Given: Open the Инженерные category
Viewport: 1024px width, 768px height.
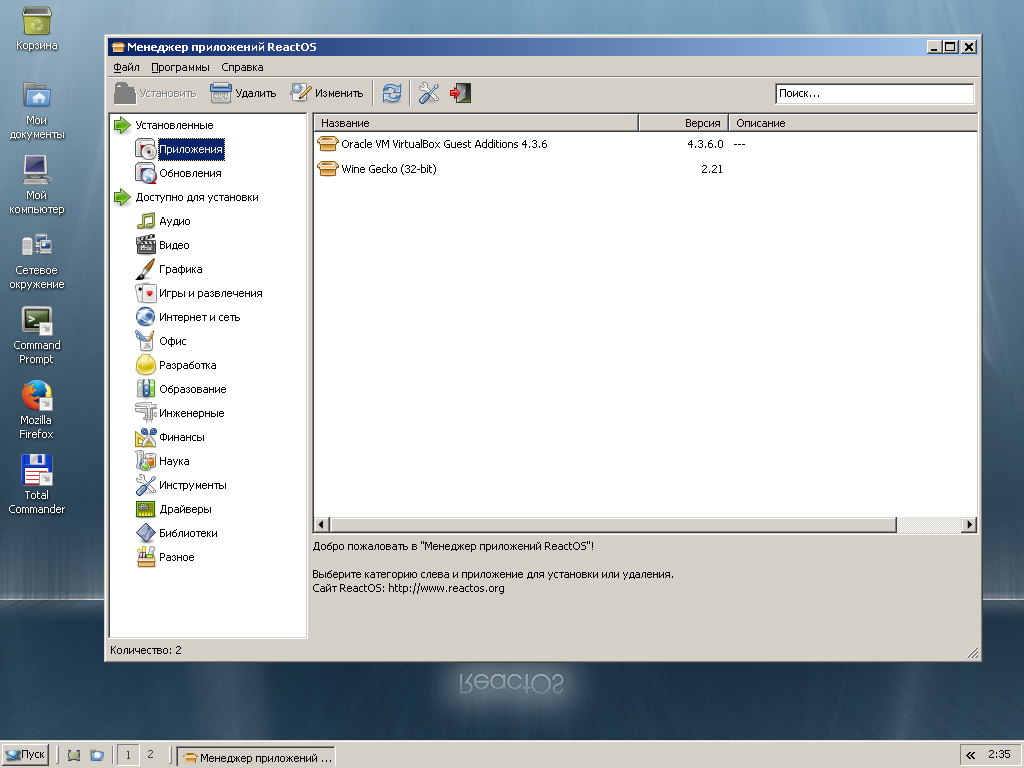Looking at the screenshot, I should coord(191,413).
